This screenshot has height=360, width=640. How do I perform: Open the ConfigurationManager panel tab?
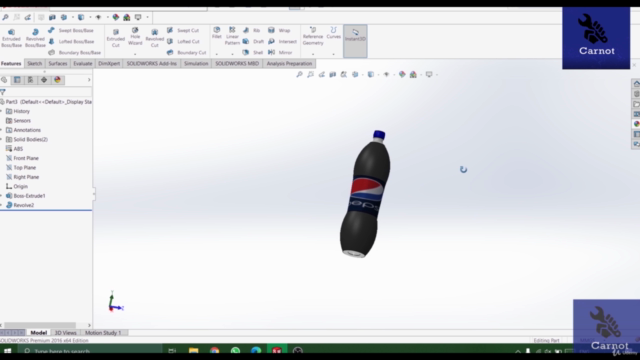tap(30, 80)
